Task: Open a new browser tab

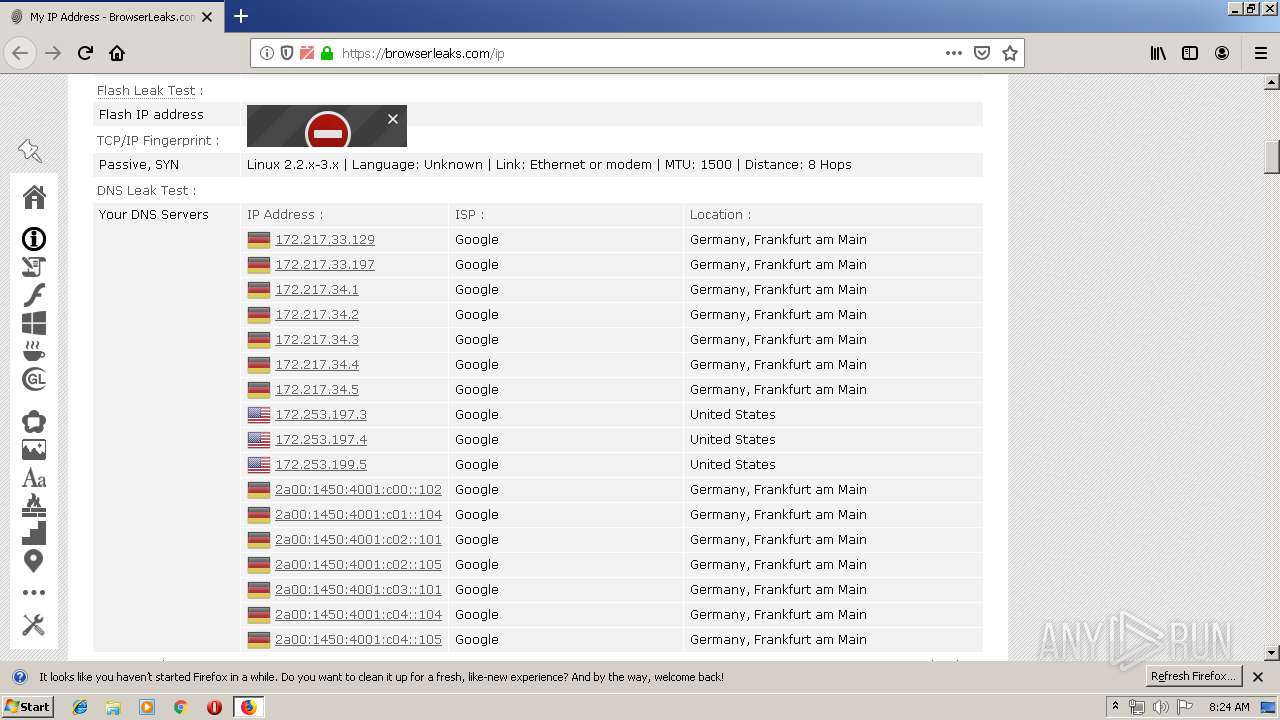Action: point(241,16)
